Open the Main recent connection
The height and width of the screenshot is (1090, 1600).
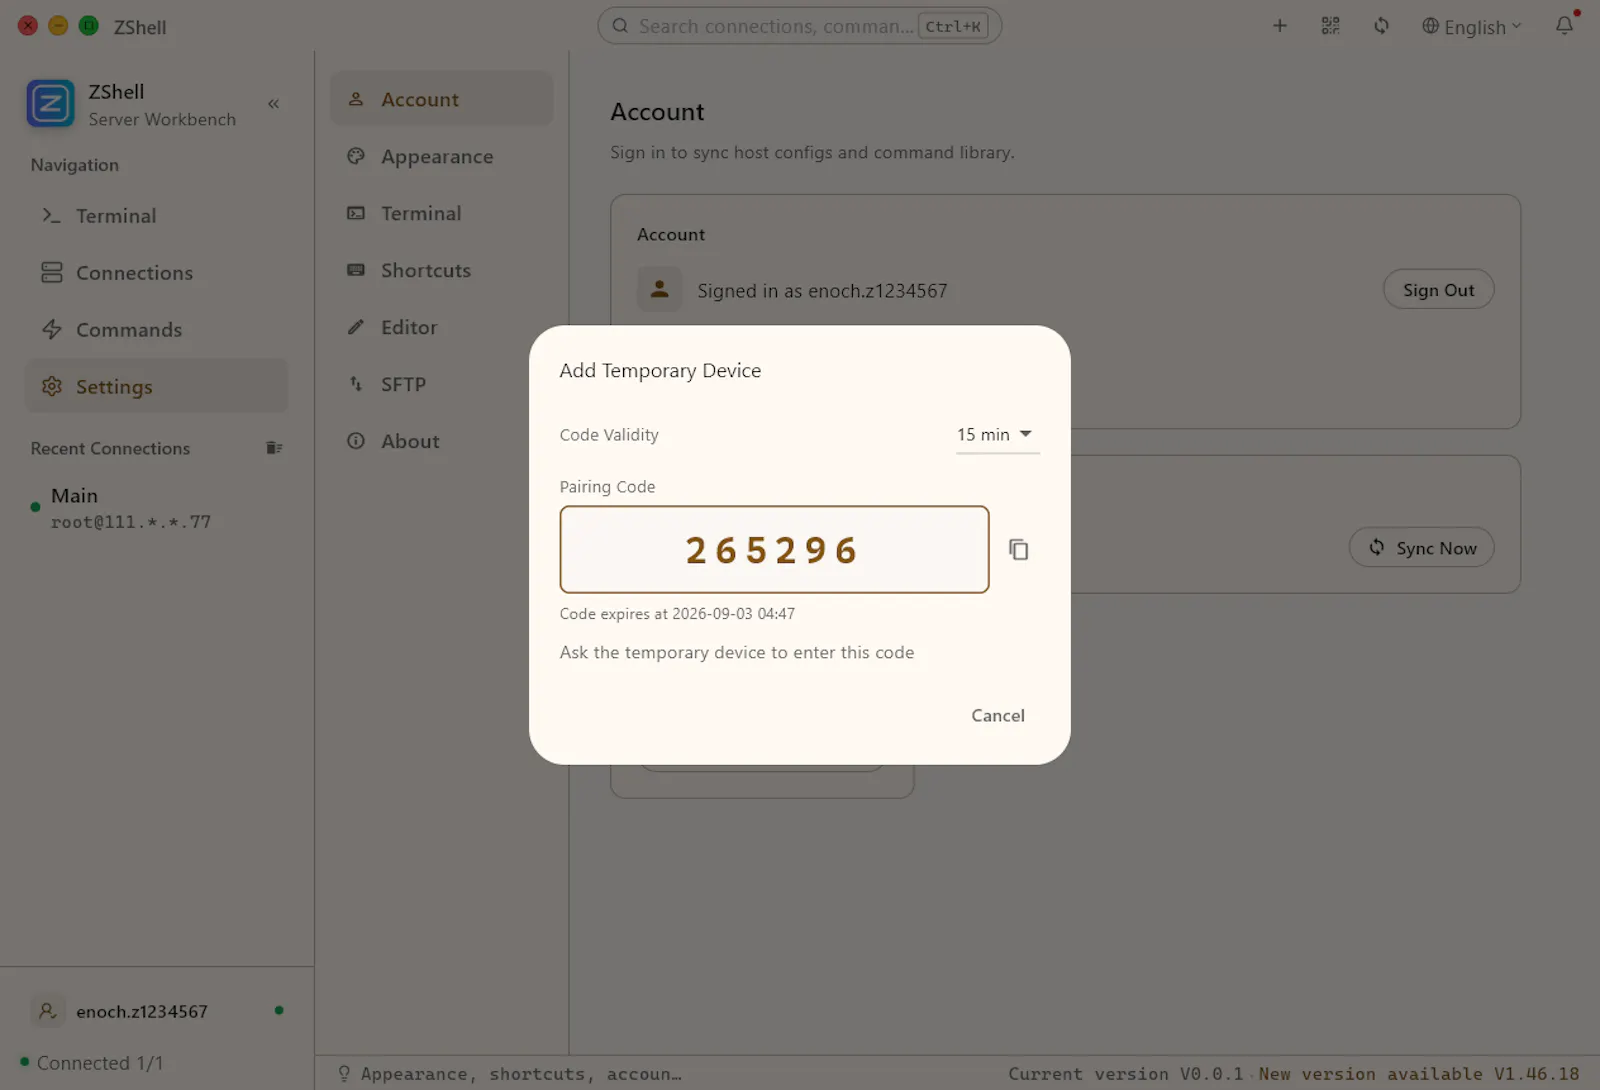pos(156,508)
